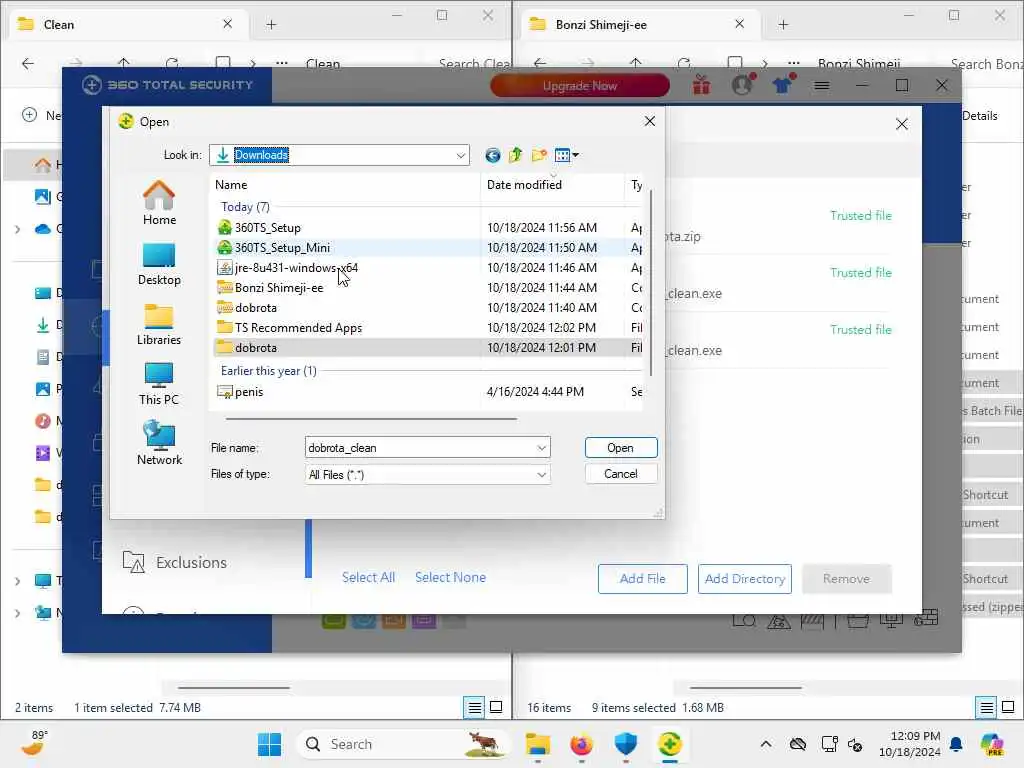This screenshot has height=768, width=1024.
Task: Open the theme shirt icon in 360 Security
Action: coord(782,85)
